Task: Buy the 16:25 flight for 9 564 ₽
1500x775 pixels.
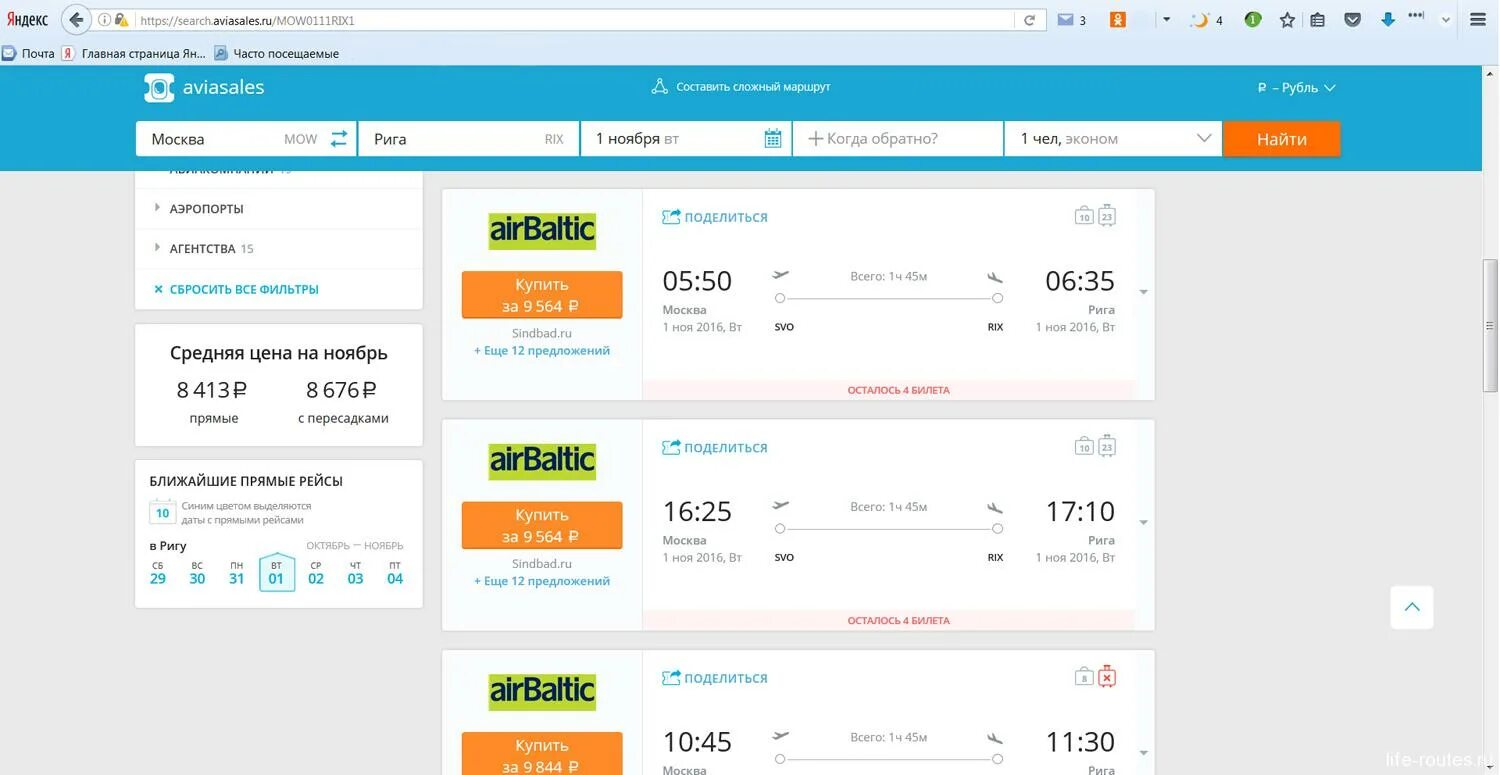Action: (x=542, y=525)
